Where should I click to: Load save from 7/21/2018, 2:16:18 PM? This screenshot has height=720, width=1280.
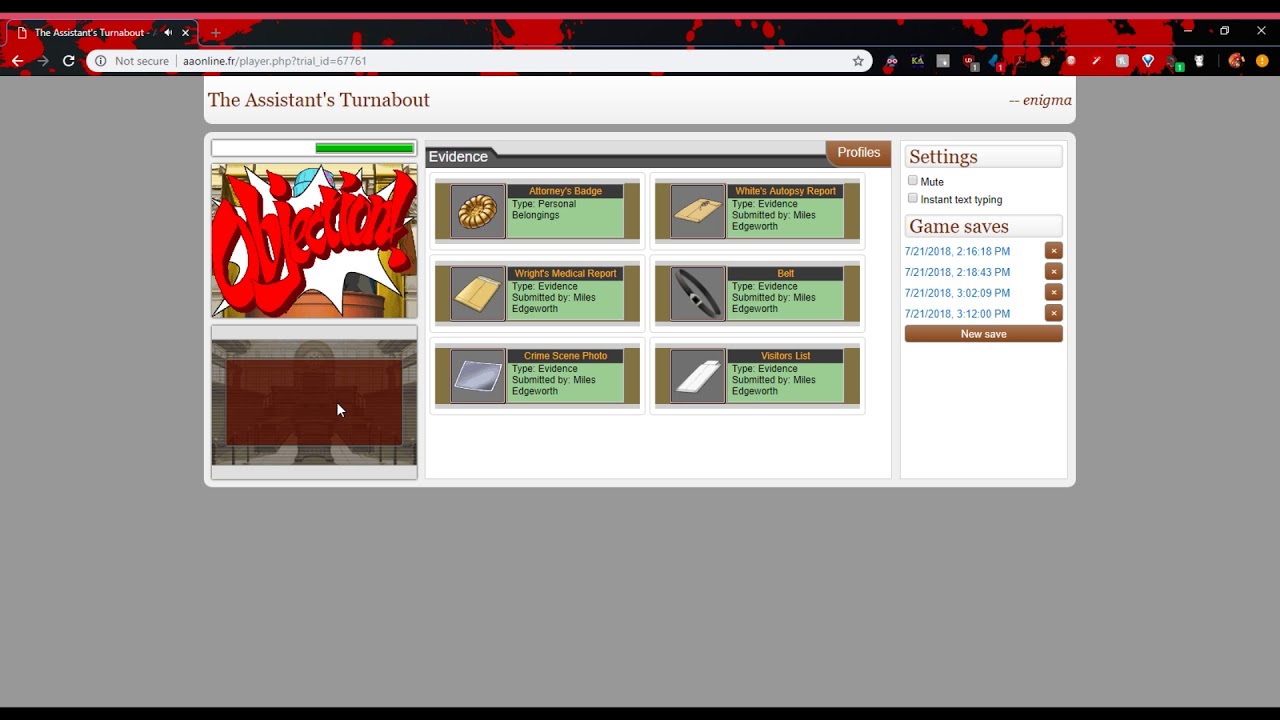pos(957,252)
